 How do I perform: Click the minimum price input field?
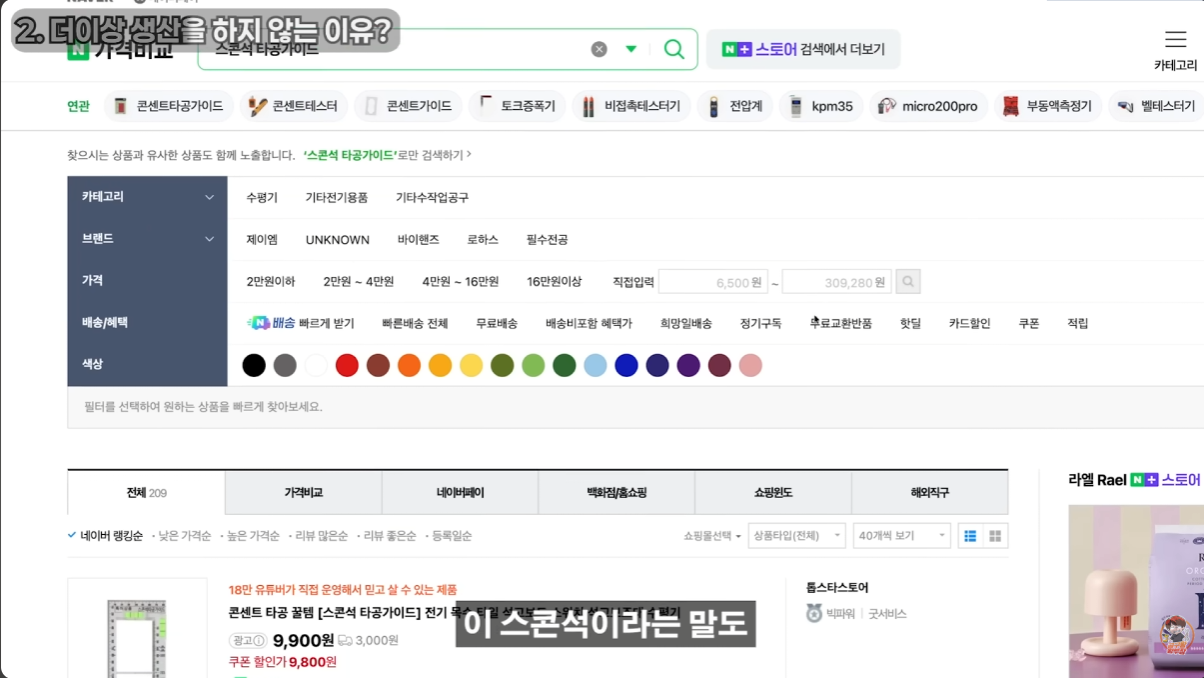(720, 281)
